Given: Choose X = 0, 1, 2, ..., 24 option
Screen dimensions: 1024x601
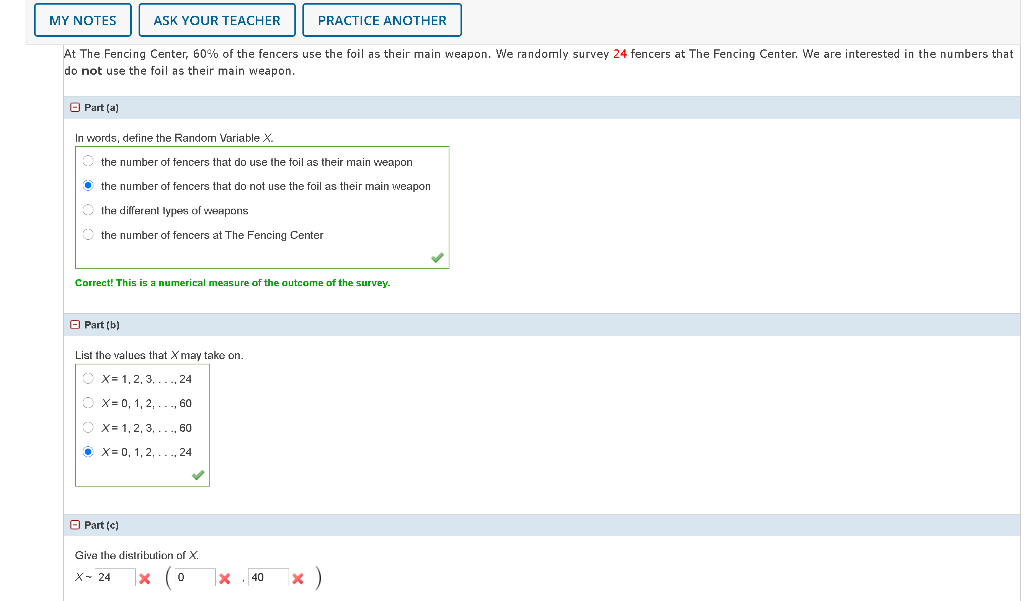Looking at the screenshot, I should 88,451.
